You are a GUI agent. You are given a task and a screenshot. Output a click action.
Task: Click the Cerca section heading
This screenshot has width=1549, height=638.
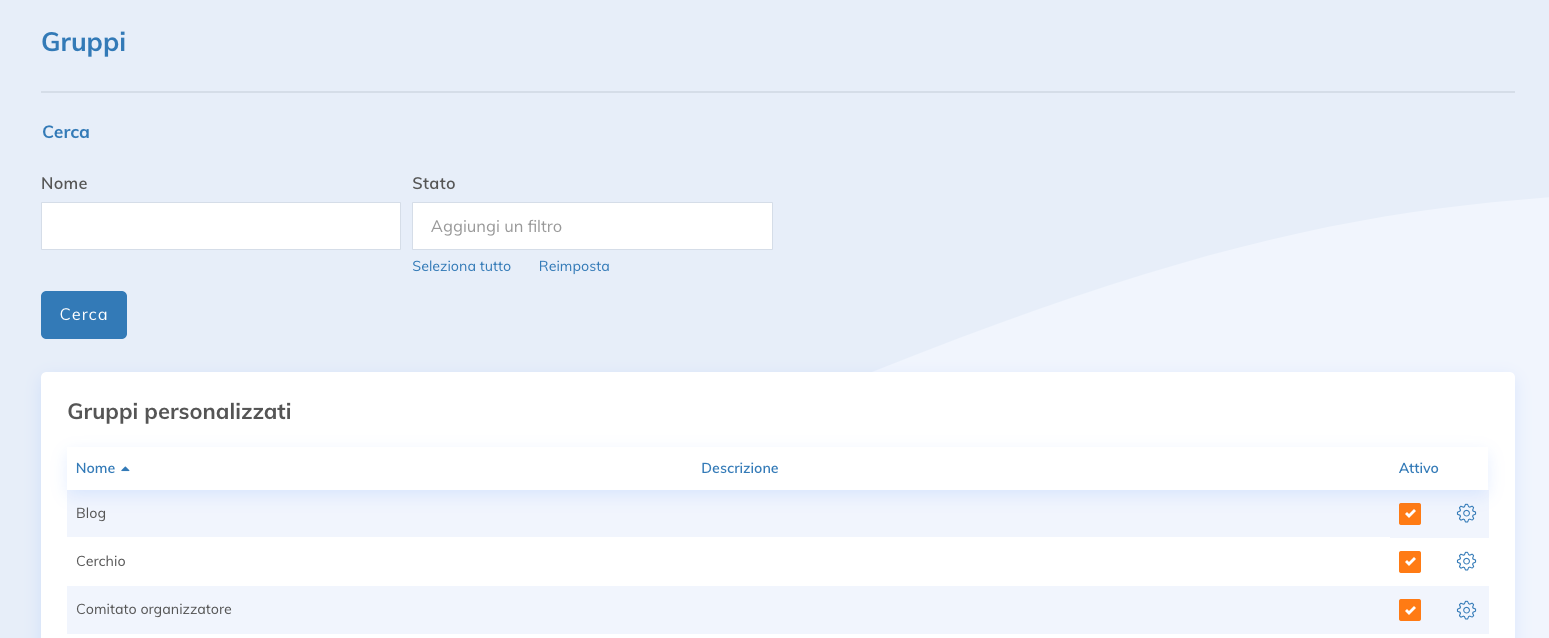(x=66, y=132)
